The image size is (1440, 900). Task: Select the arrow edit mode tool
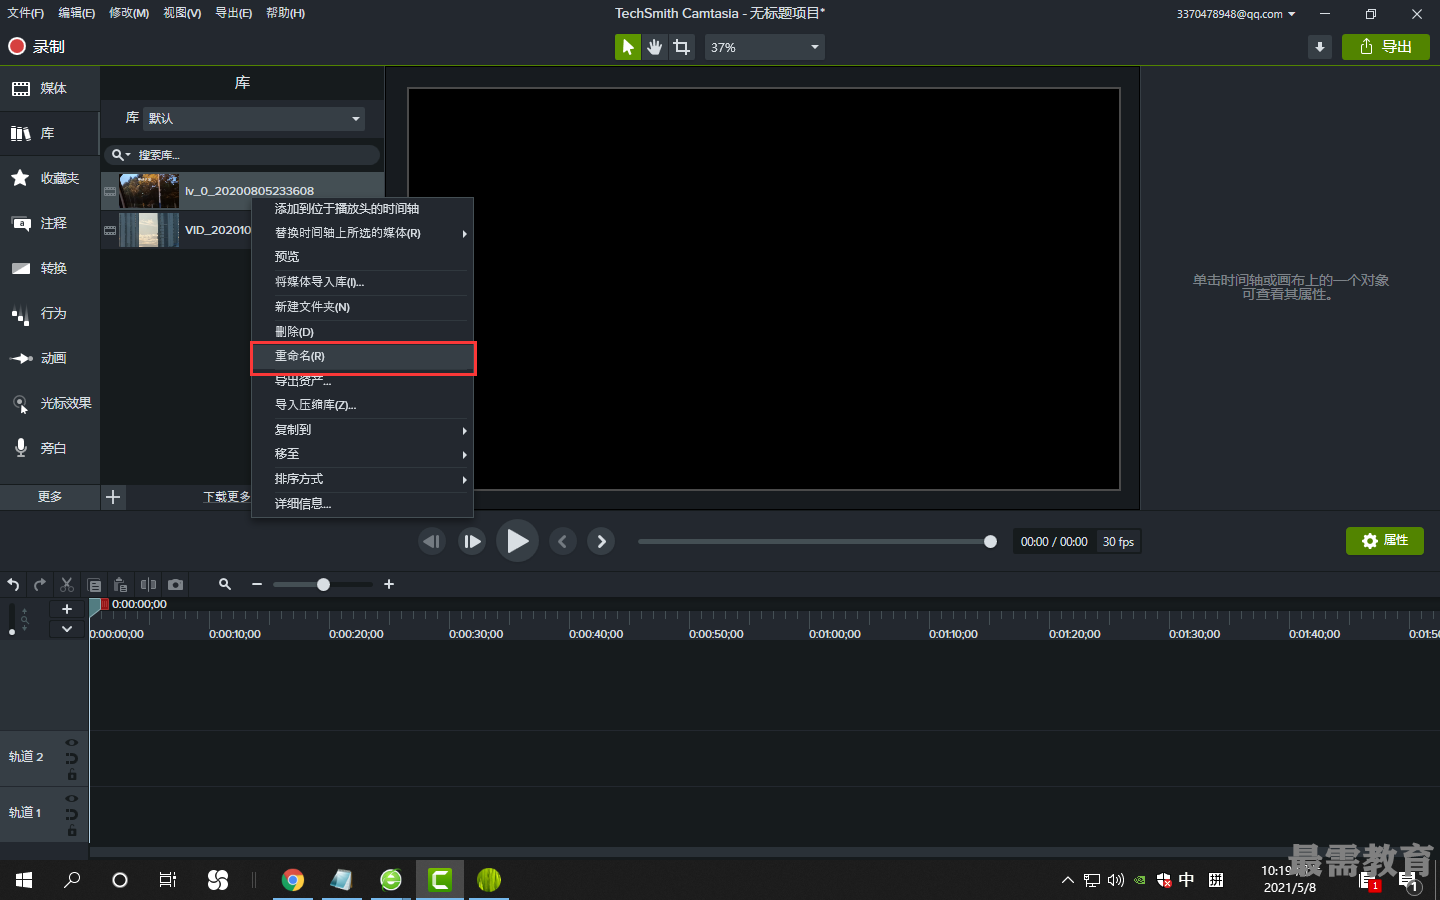click(x=627, y=47)
